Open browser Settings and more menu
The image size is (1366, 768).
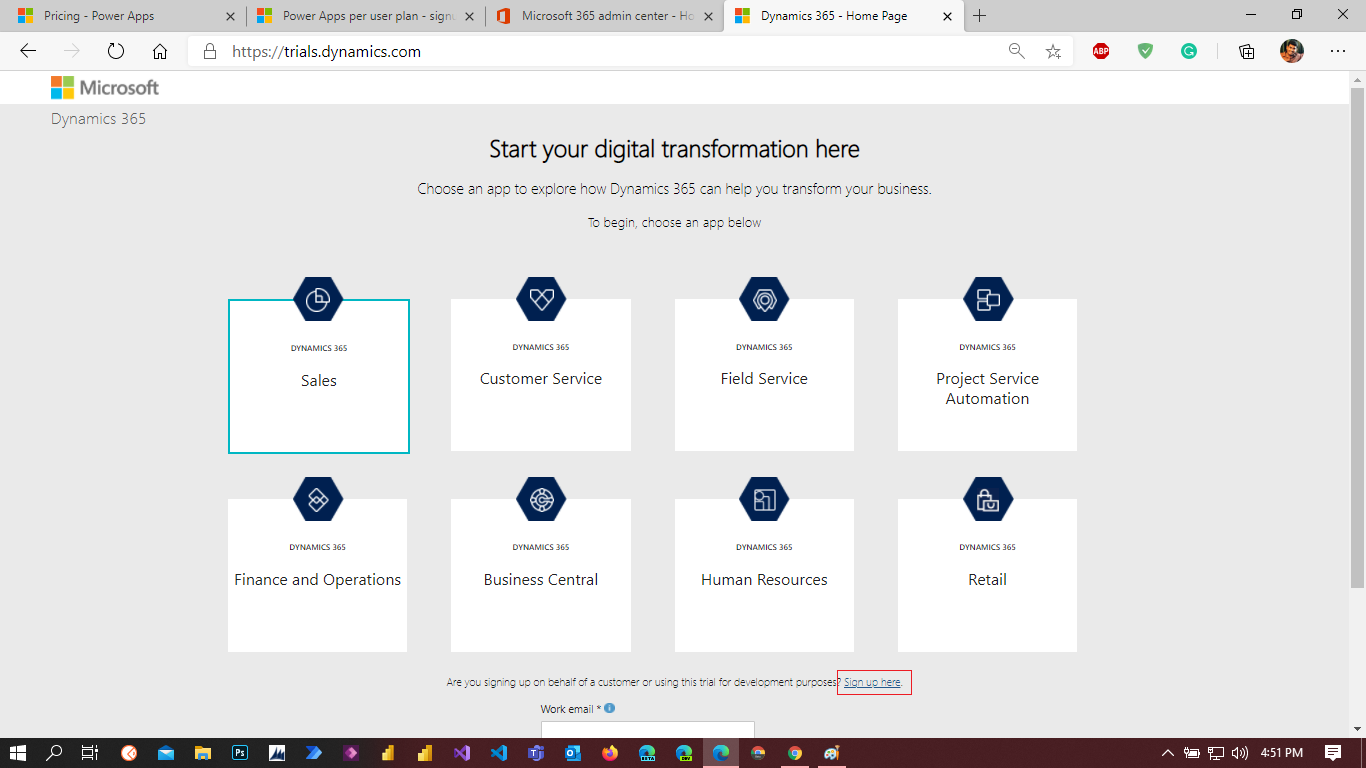(1338, 52)
